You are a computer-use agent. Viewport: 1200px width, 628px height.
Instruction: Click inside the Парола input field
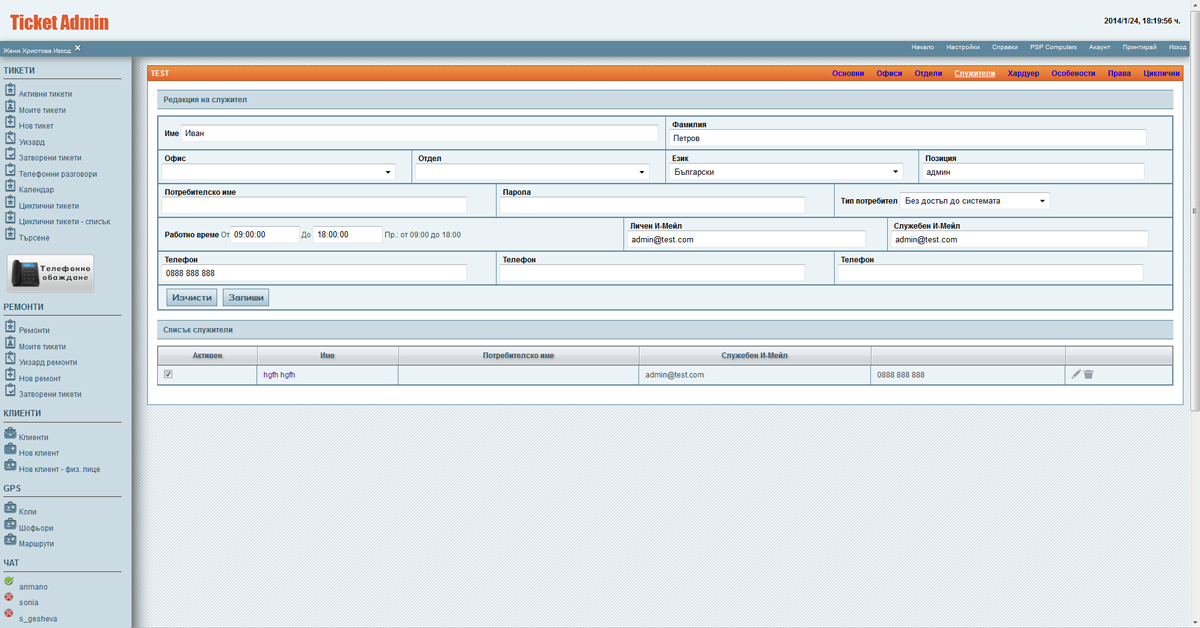click(x=650, y=204)
